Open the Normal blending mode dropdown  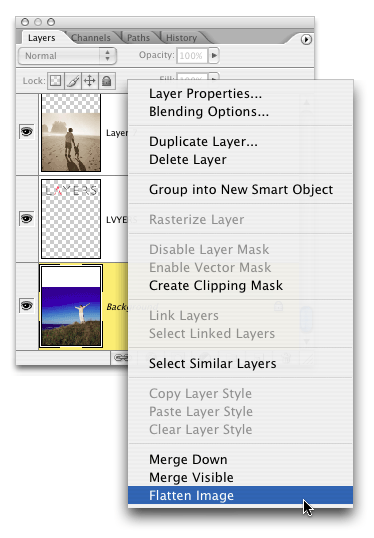[67, 56]
